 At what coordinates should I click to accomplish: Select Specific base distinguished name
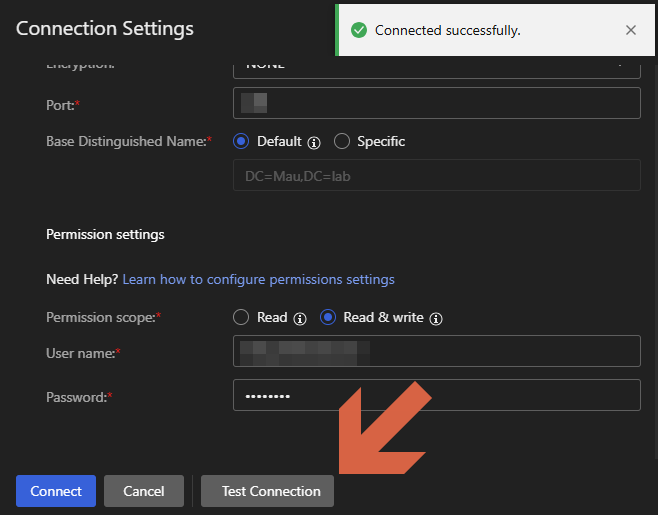point(342,141)
